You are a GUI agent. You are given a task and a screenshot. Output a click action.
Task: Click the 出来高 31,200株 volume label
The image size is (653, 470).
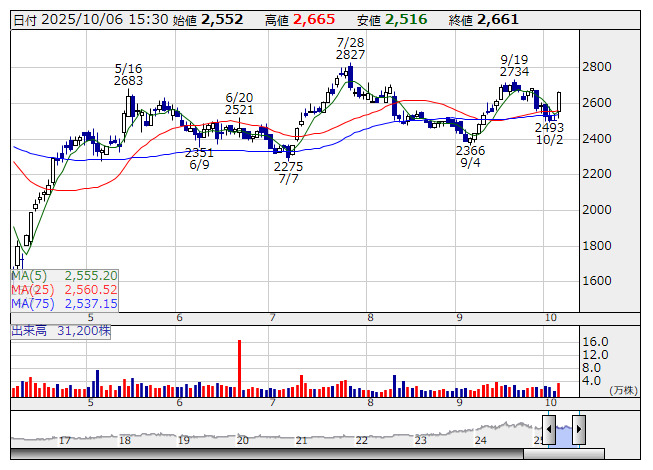coord(61,331)
